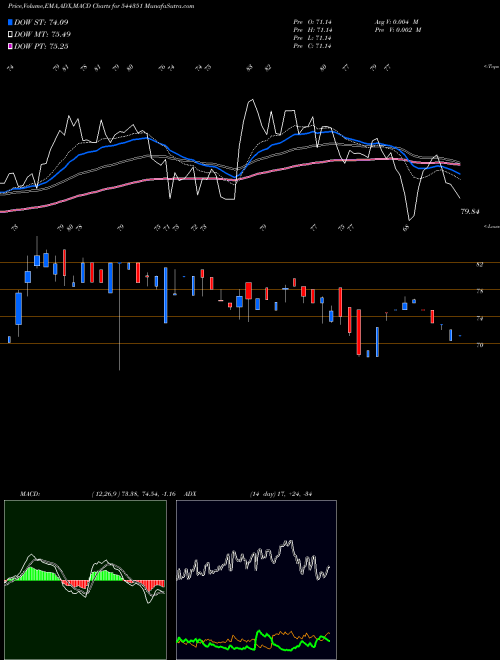500x660 pixels.
Task: Click the '<Tops' marker label at right
Action: [491, 67]
